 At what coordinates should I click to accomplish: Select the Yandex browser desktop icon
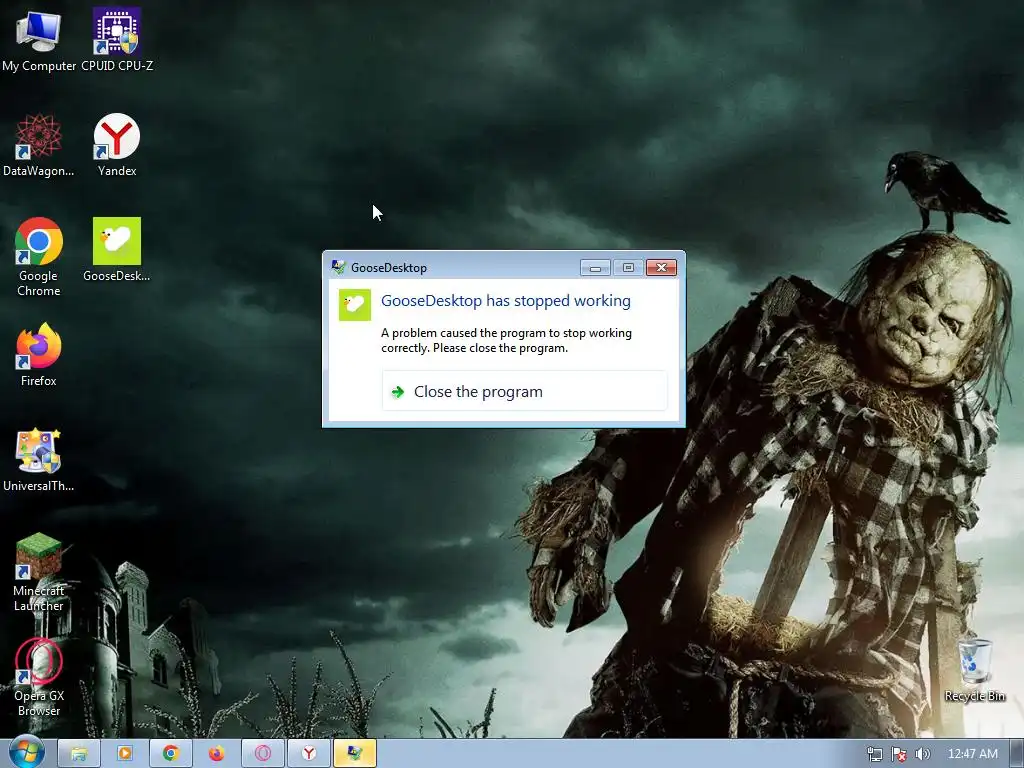(117, 144)
